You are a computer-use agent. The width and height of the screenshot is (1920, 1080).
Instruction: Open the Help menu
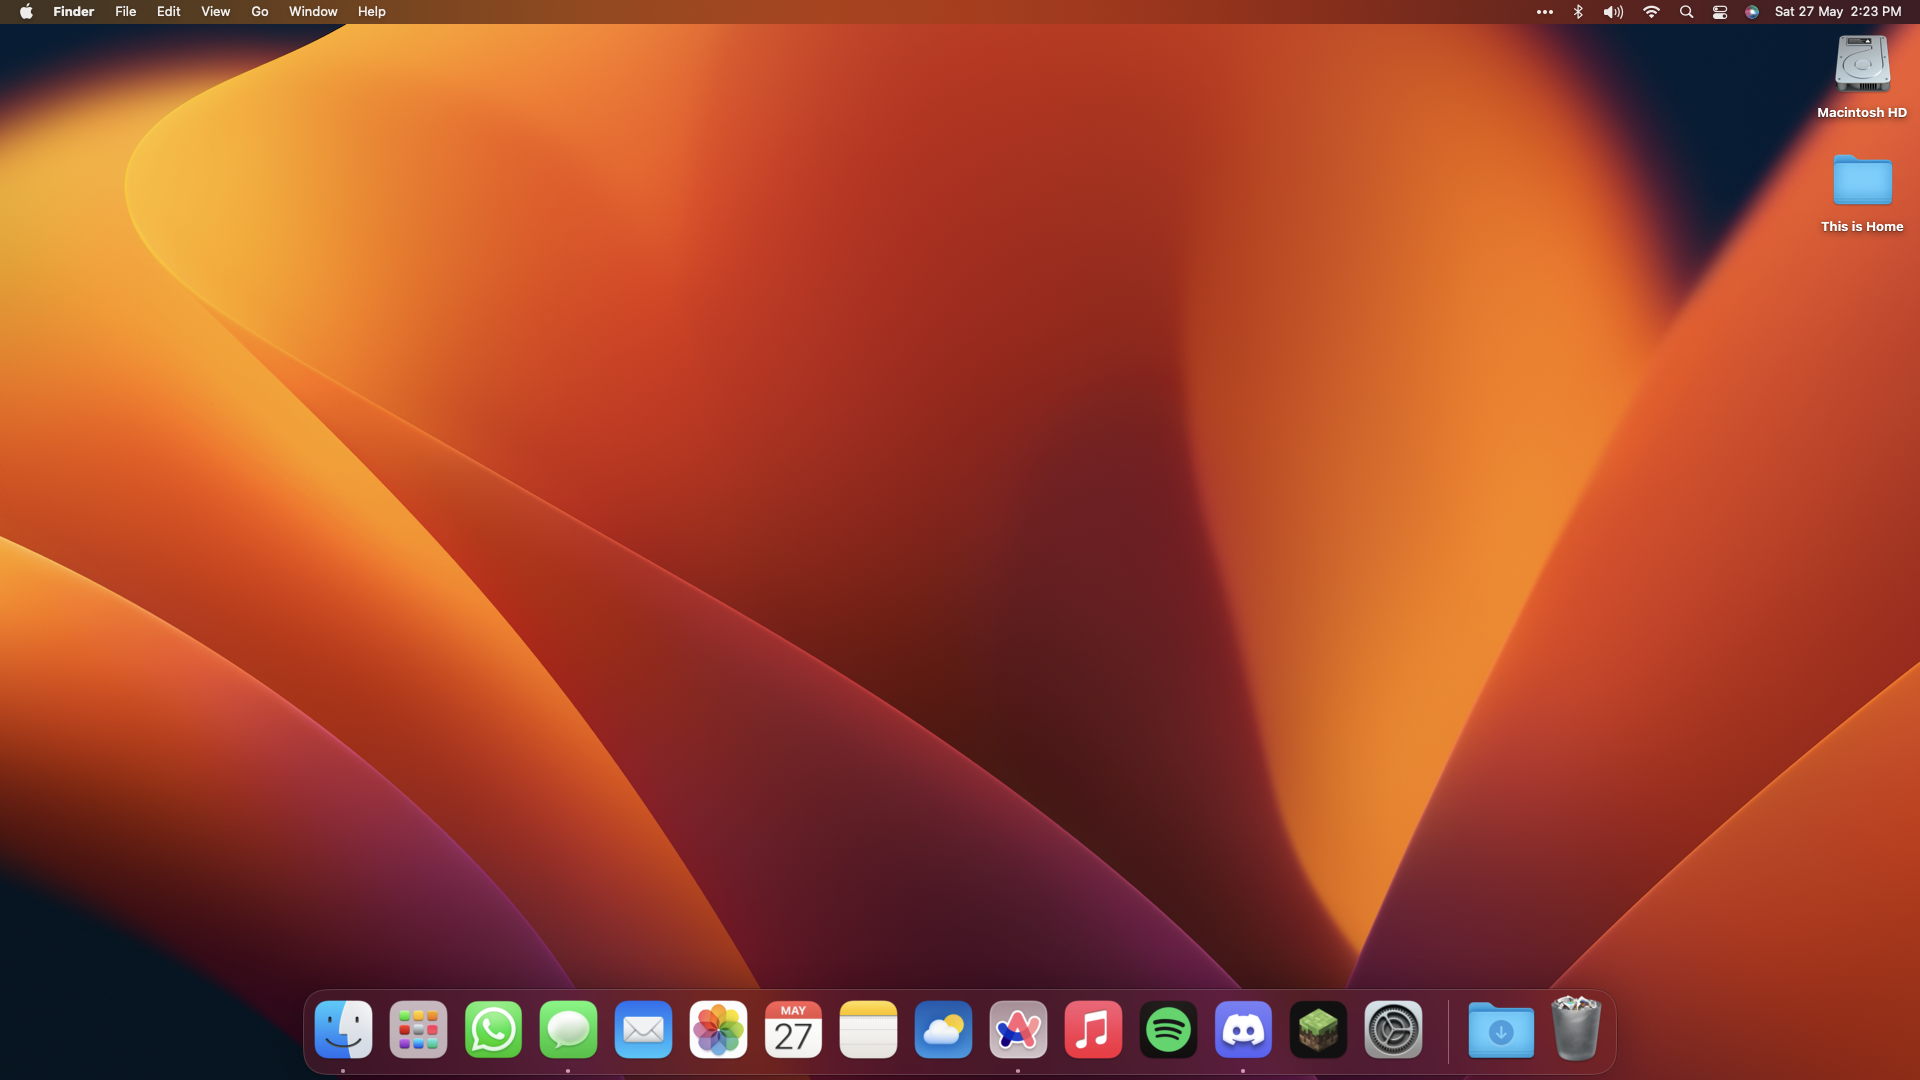[372, 12]
